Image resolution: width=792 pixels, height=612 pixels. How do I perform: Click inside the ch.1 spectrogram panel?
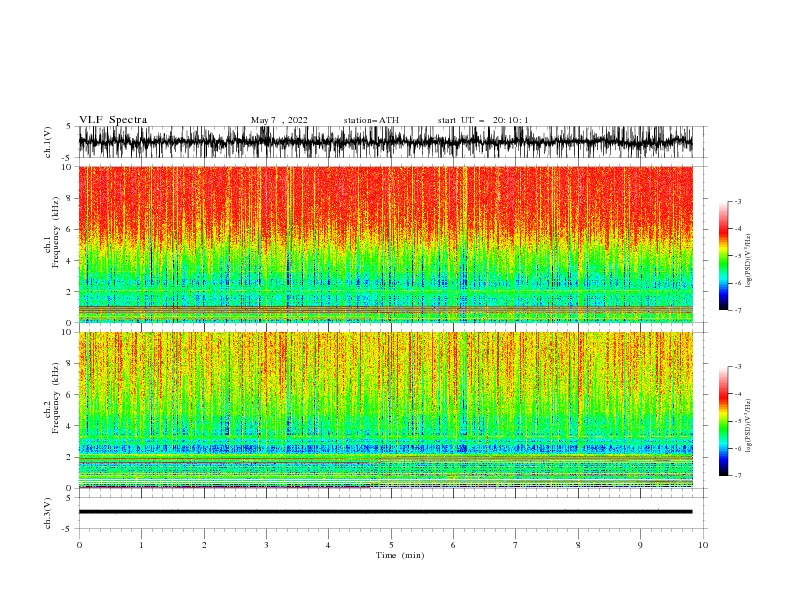click(385, 244)
